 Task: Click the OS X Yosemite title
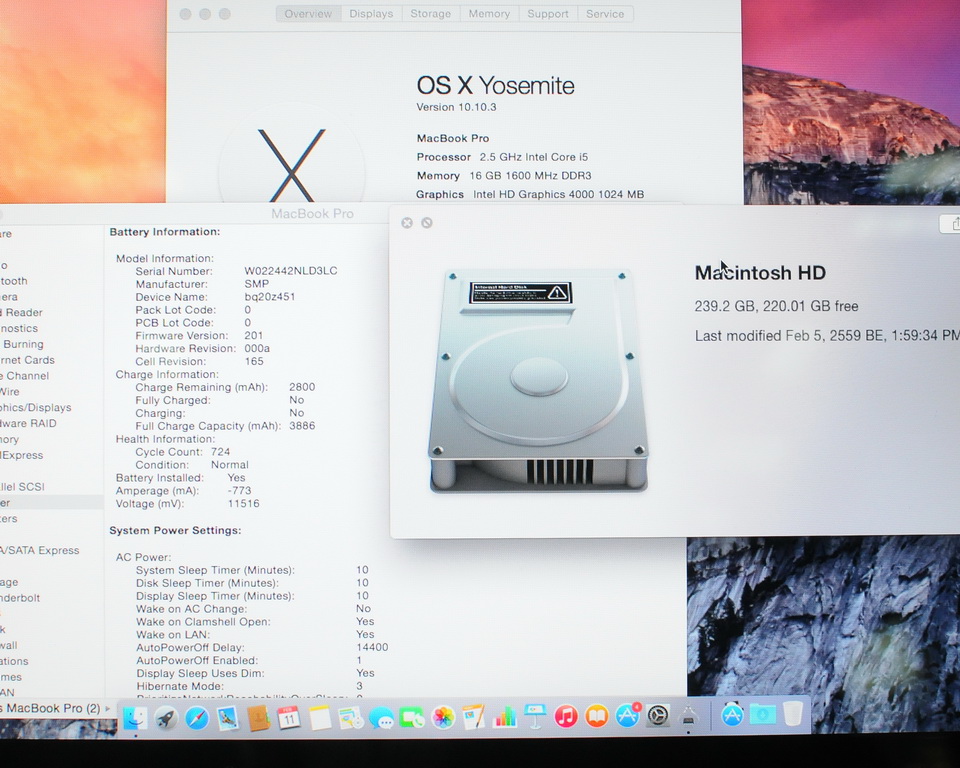point(495,85)
